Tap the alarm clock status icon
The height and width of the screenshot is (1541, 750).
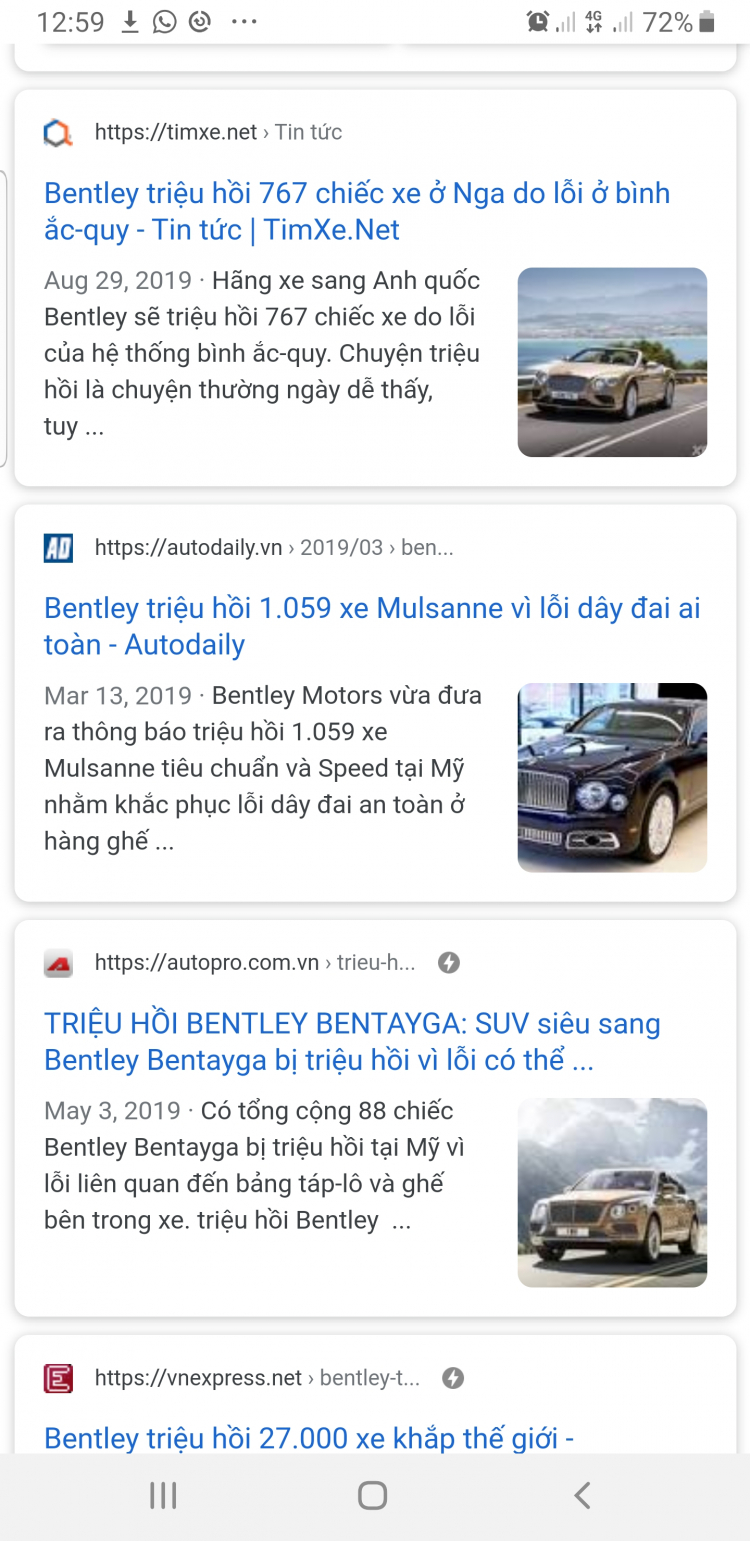tap(538, 22)
